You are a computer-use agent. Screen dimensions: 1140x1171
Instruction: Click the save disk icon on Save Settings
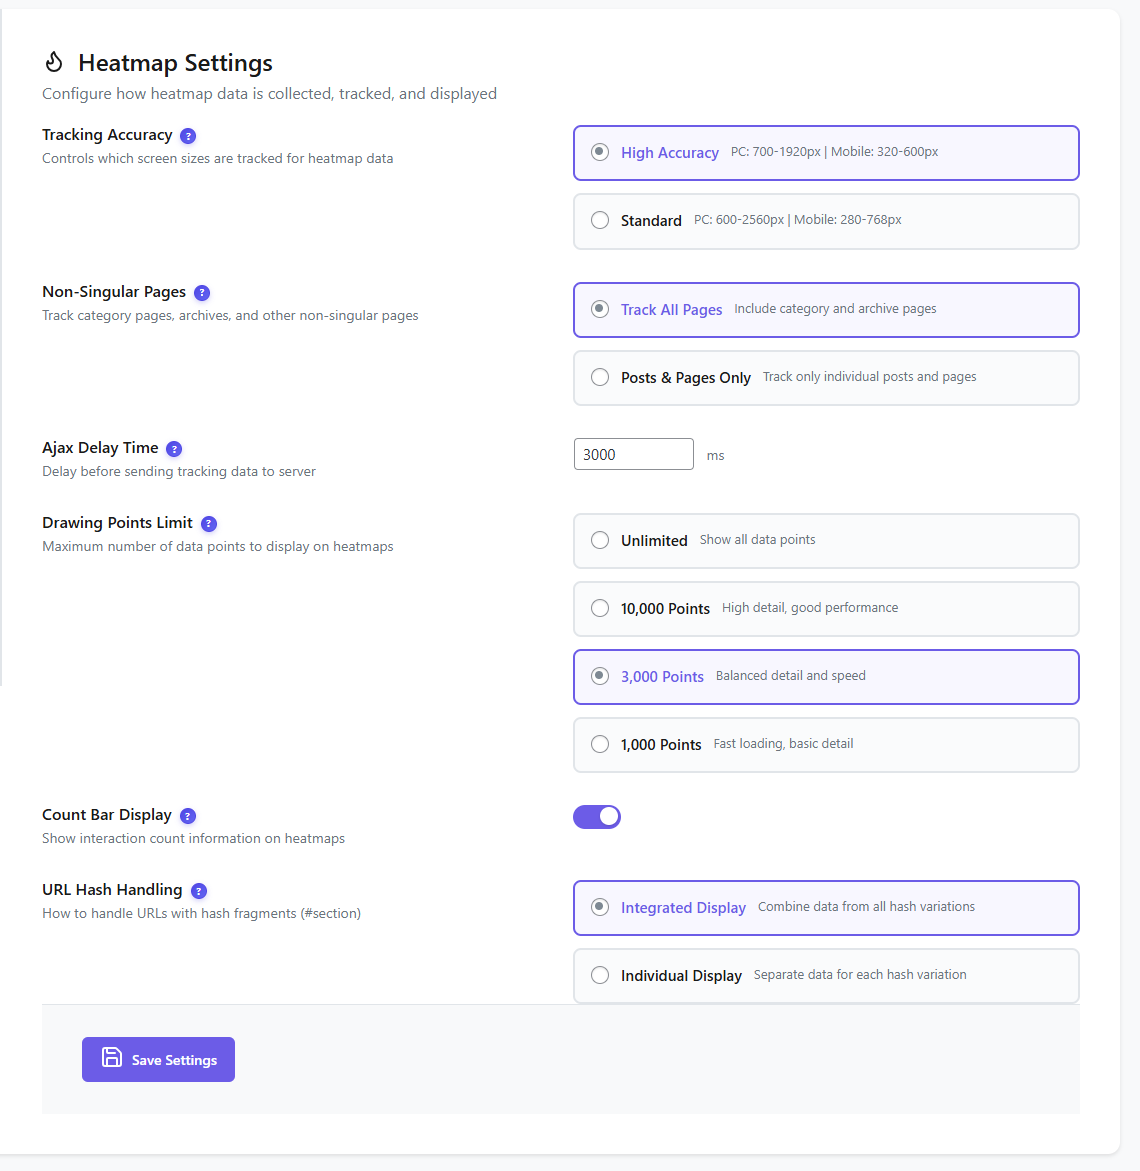111,1059
